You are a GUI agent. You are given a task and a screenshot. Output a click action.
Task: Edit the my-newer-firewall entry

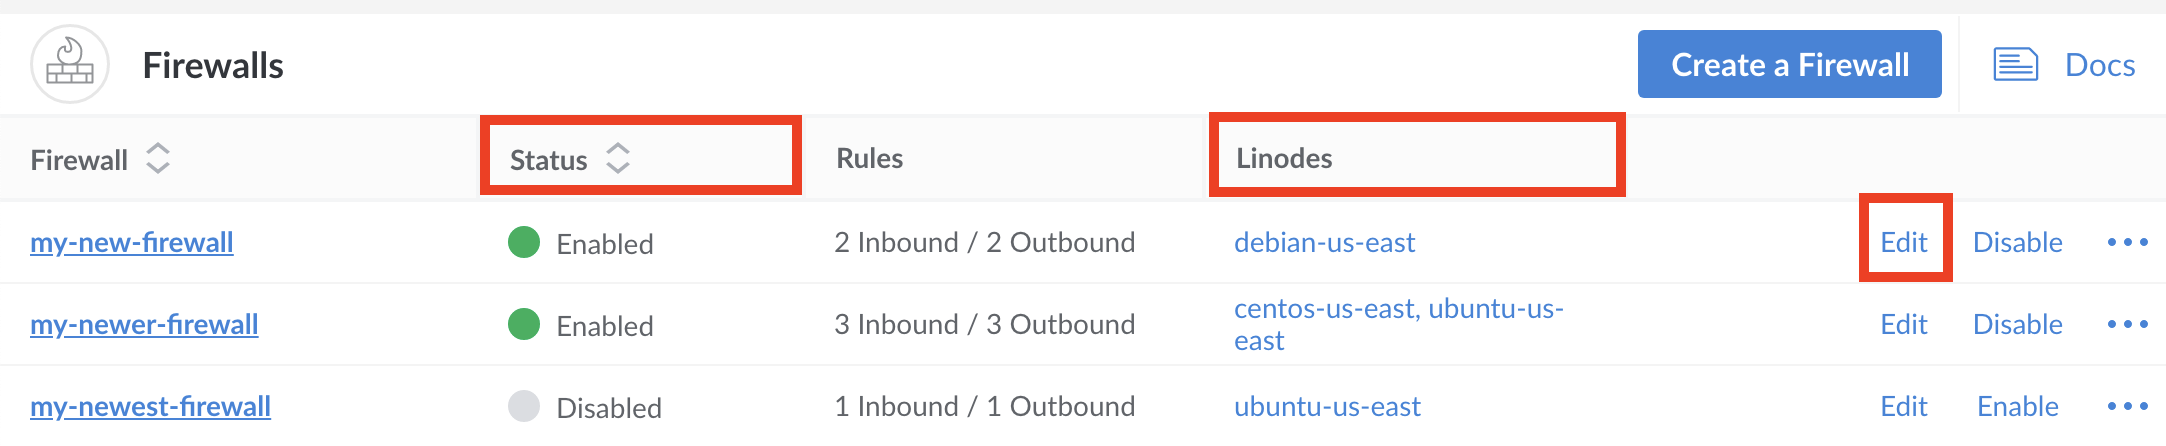[x=1903, y=324]
